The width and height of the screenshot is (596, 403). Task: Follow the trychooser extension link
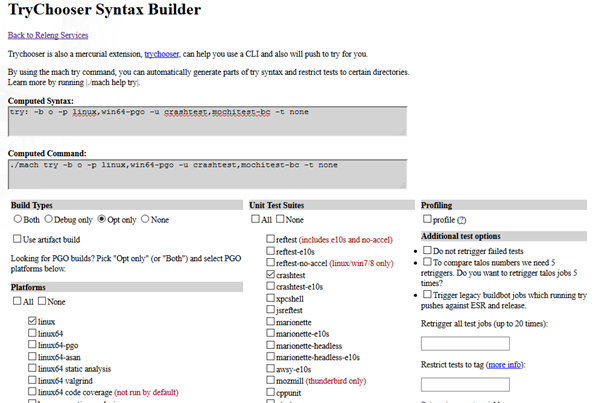(x=162, y=54)
